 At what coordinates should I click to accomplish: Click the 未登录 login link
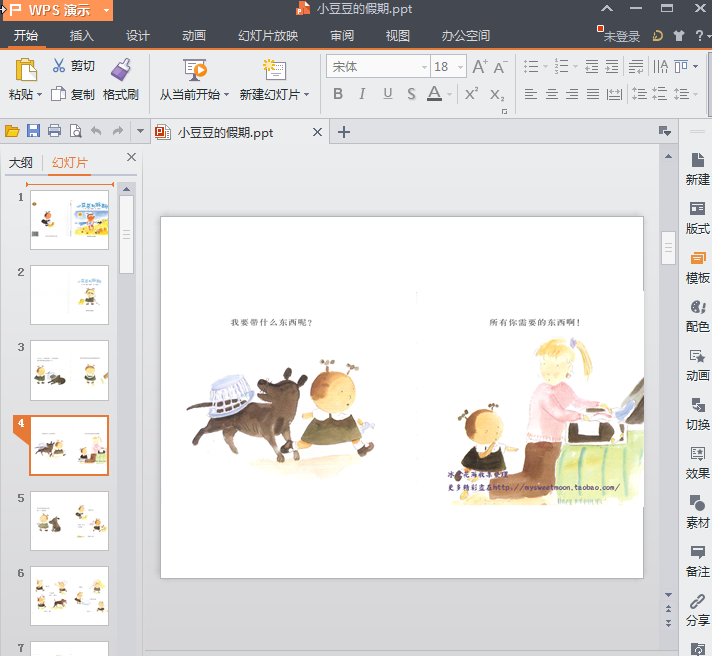point(622,36)
